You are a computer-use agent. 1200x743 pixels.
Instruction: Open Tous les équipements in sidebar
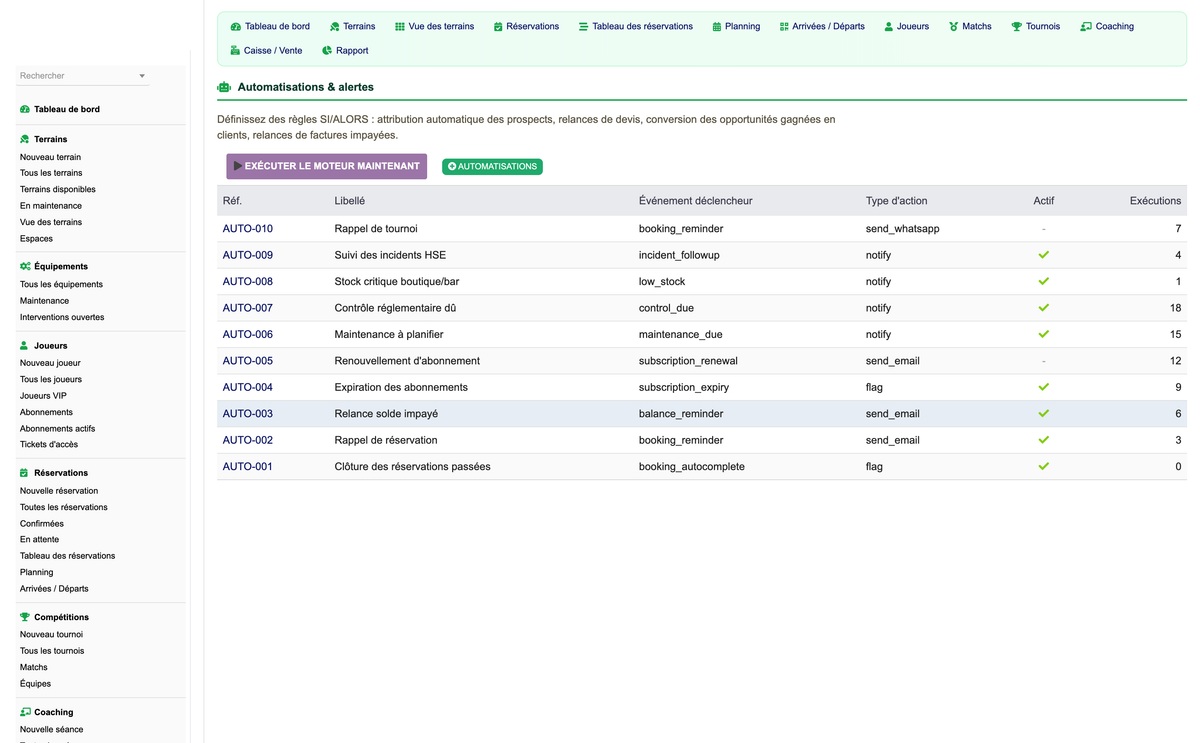61,285
